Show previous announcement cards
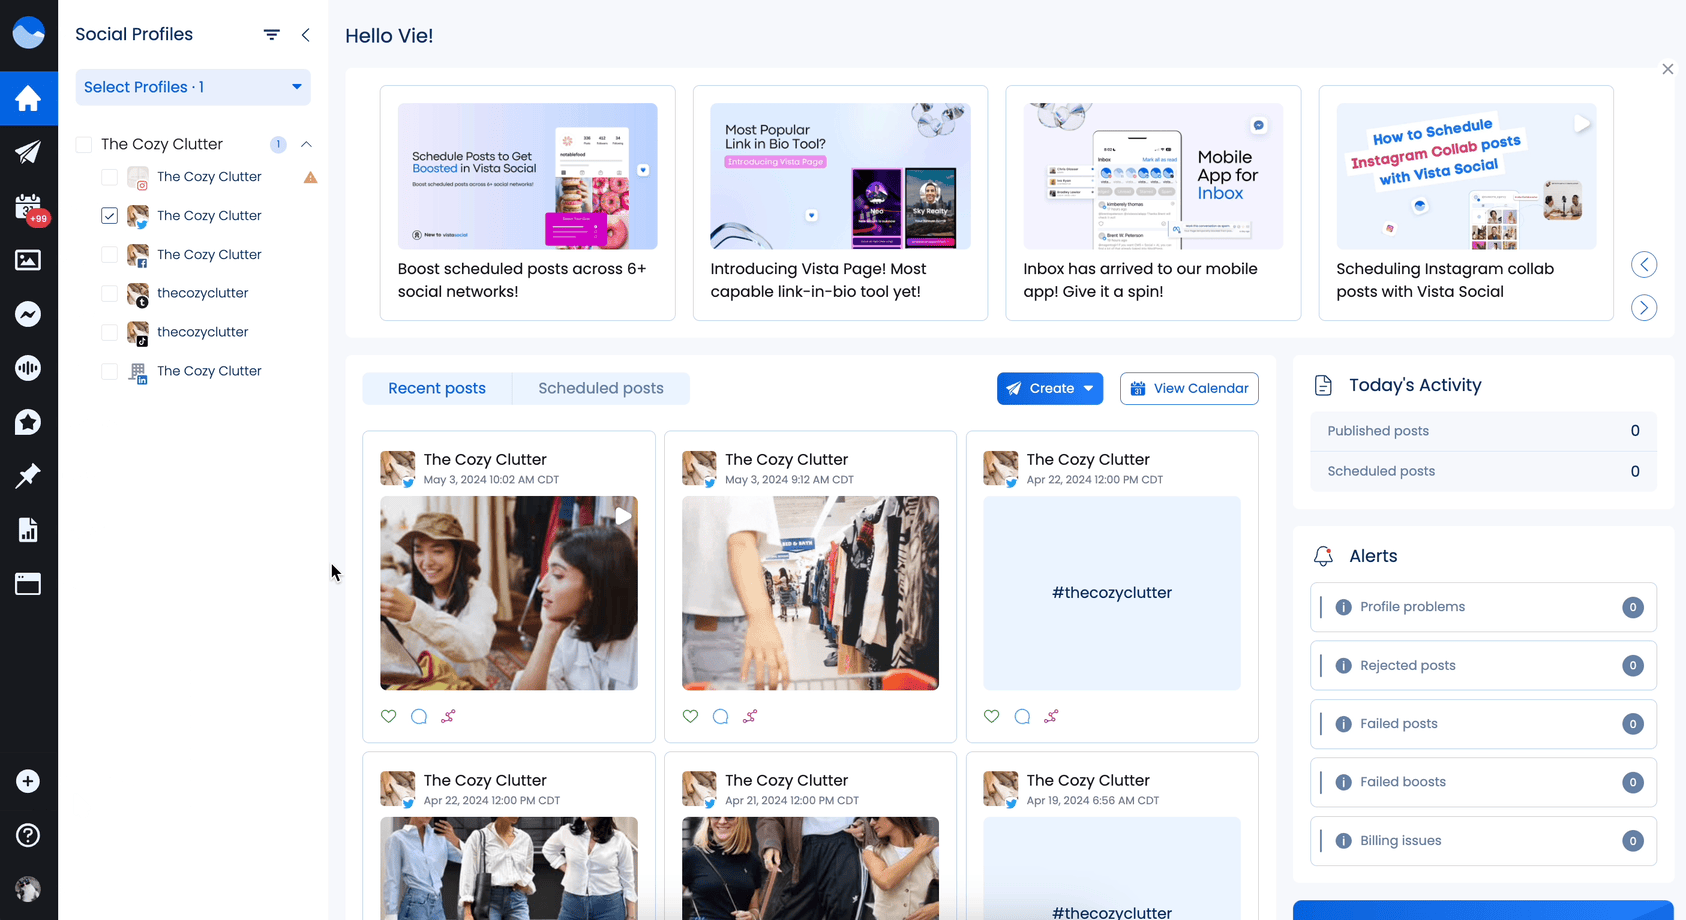Viewport: 1686px width, 920px height. click(1644, 265)
